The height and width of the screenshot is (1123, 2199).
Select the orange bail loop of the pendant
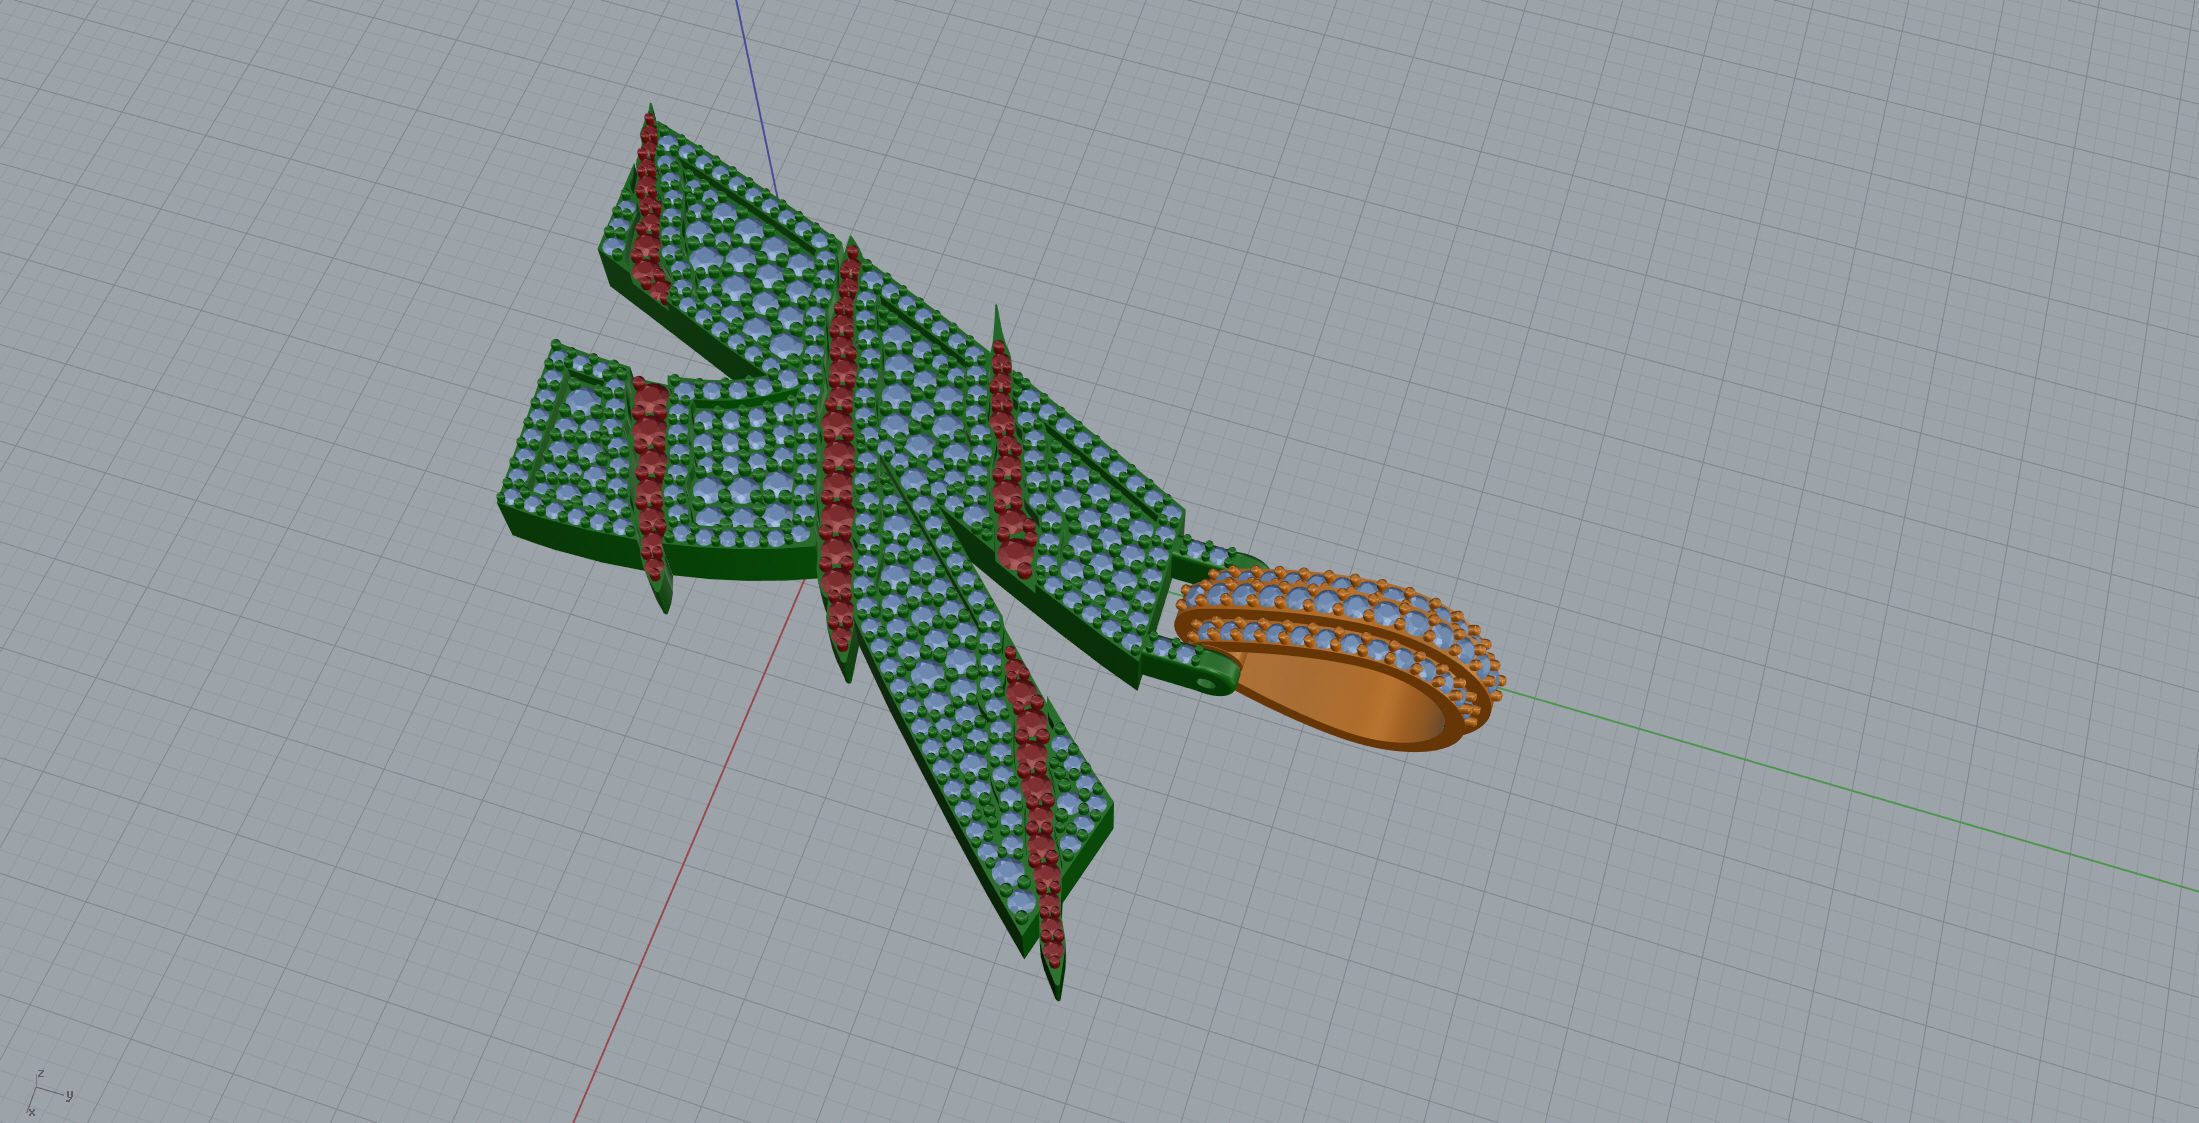click(x=1340, y=660)
